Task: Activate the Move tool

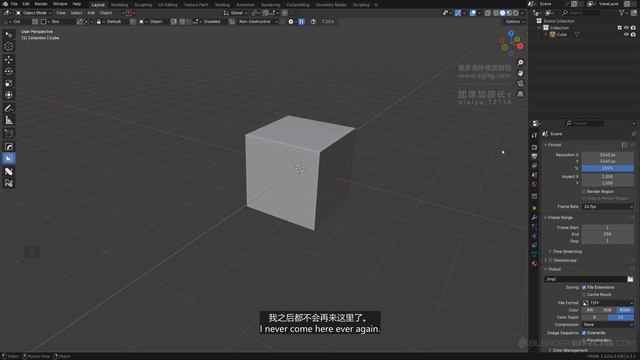Action: (9, 60)
